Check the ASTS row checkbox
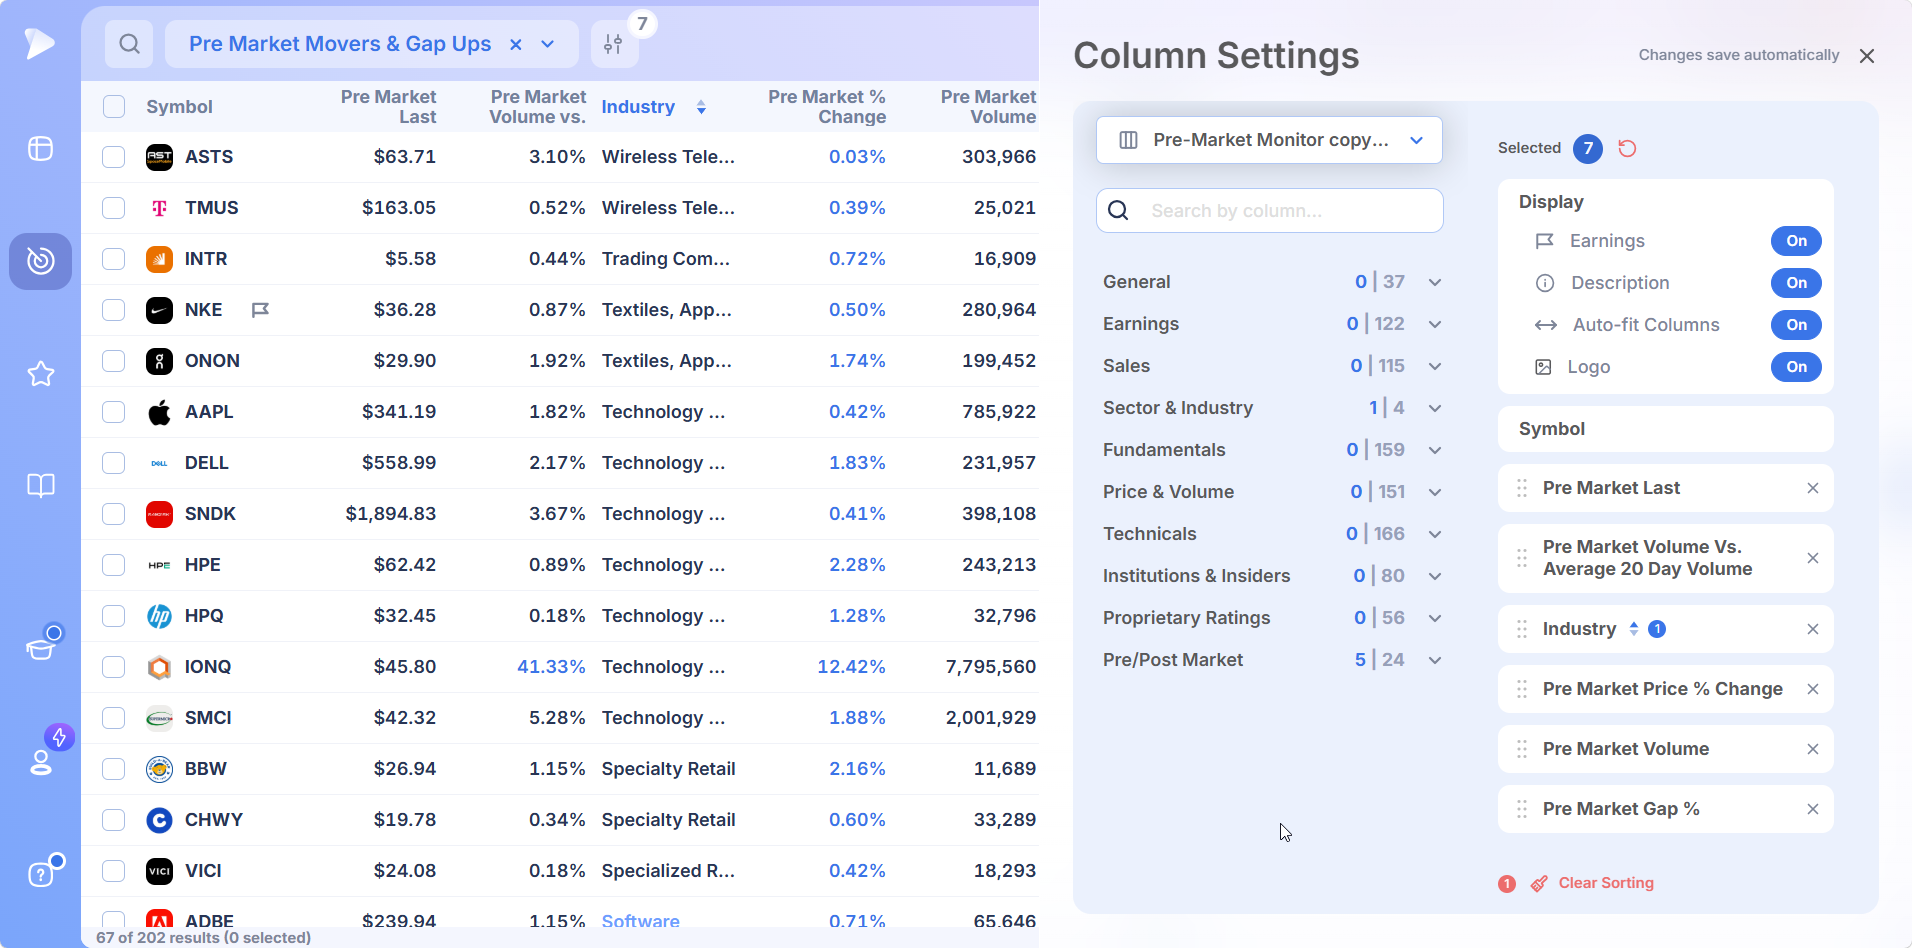This screenshot has width=1912, height=948. [x=114, y=157]
